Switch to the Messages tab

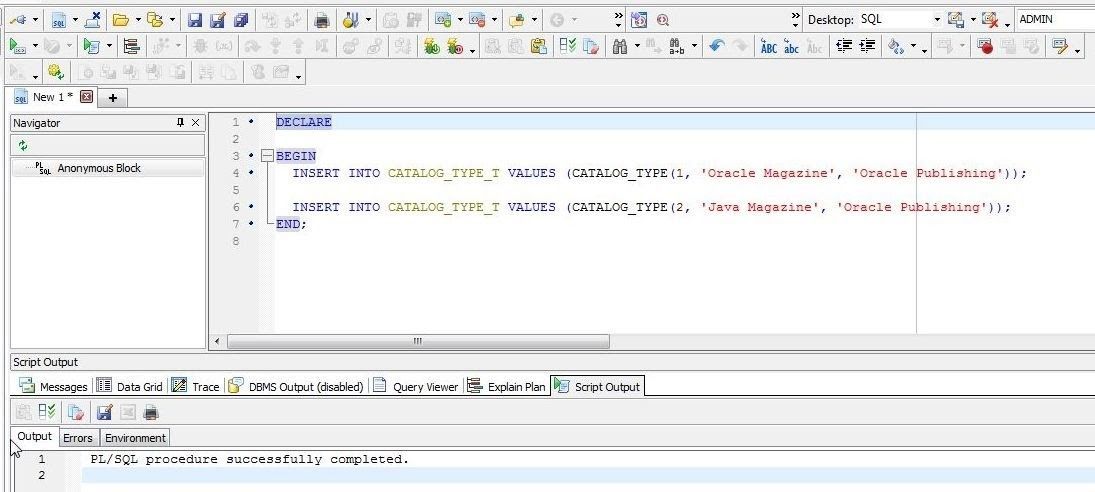click(54, 386)
